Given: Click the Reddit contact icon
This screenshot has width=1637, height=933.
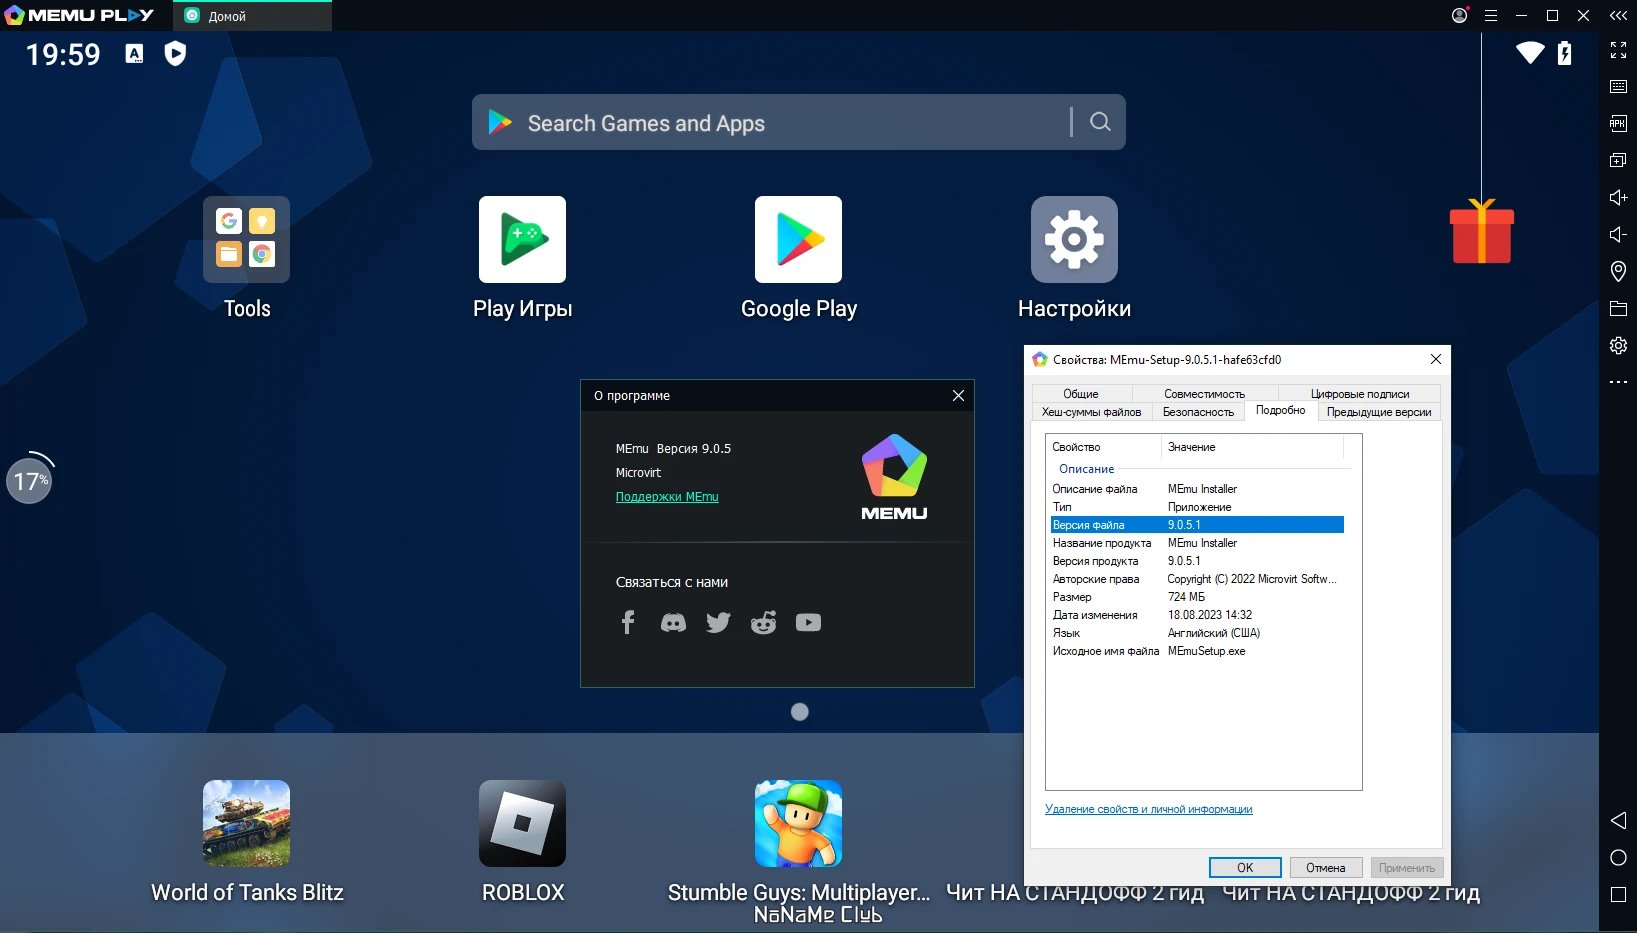Looking at the screenshot, I should [x=763, y=623].
